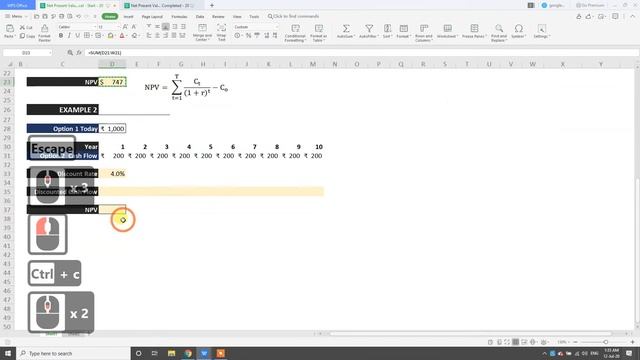Open the Worksheet menu
Viewport: 640px width, 360px height.
tap(447, 31)
